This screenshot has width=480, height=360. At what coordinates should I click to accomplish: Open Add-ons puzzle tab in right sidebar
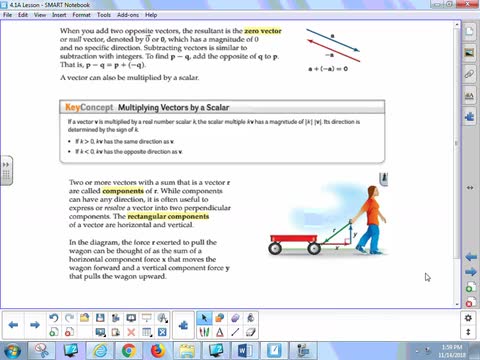[x=470, y=117]
